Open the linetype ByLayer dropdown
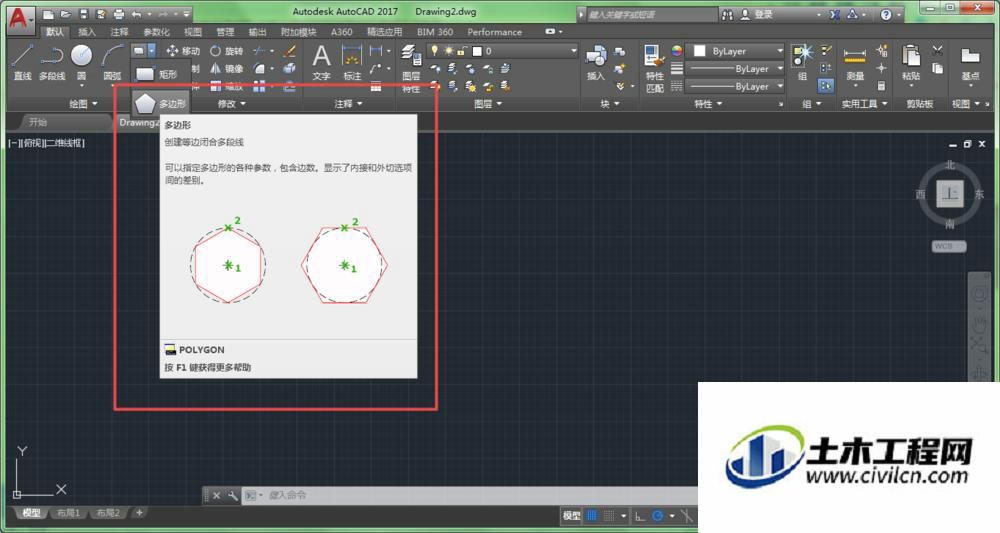This screenshot has height=533, width=1000. (735, 86)
